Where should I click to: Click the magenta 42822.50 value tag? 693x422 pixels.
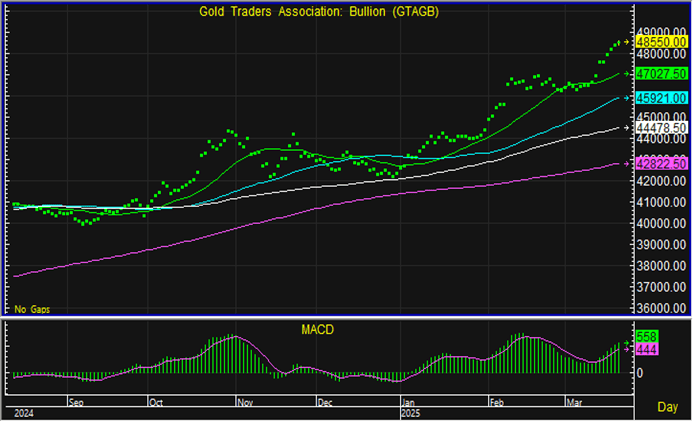tap(660, 163)
